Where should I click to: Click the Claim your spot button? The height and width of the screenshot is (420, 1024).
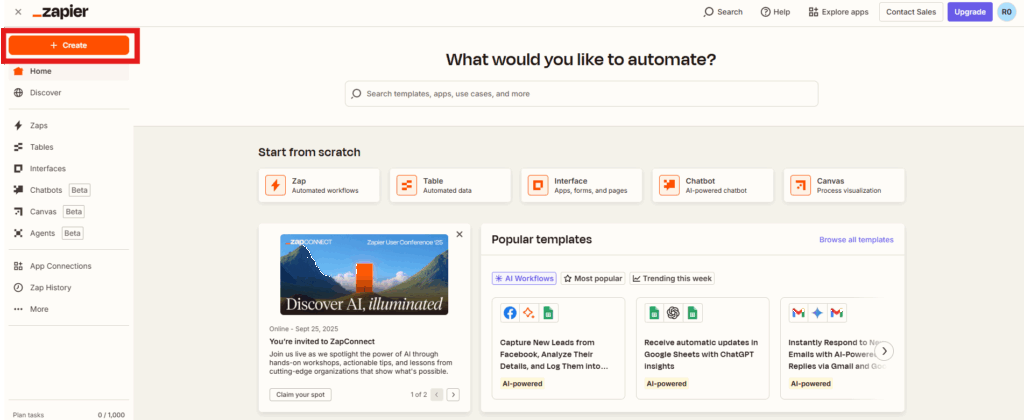tap(300, 395)
